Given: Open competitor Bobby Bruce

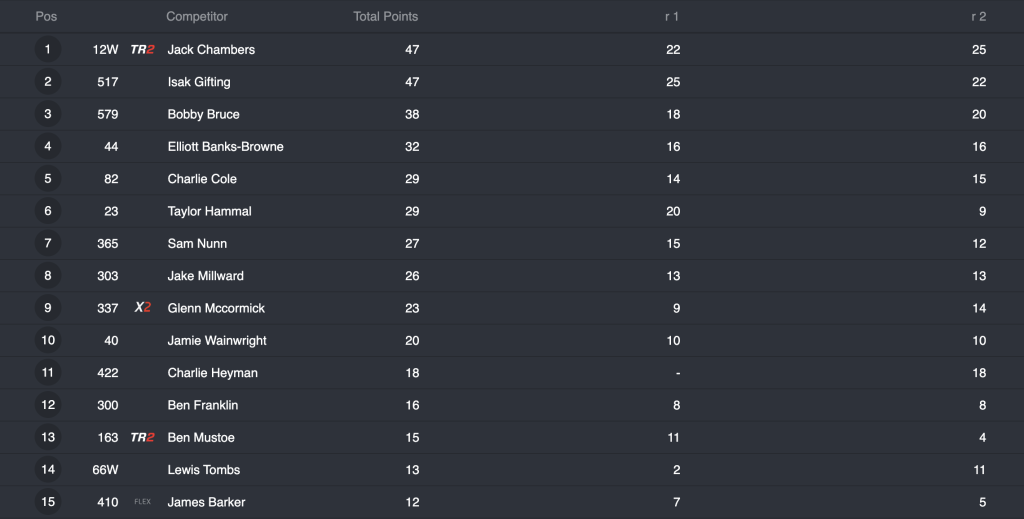Looking at the screenshot, I should (203, 114).
